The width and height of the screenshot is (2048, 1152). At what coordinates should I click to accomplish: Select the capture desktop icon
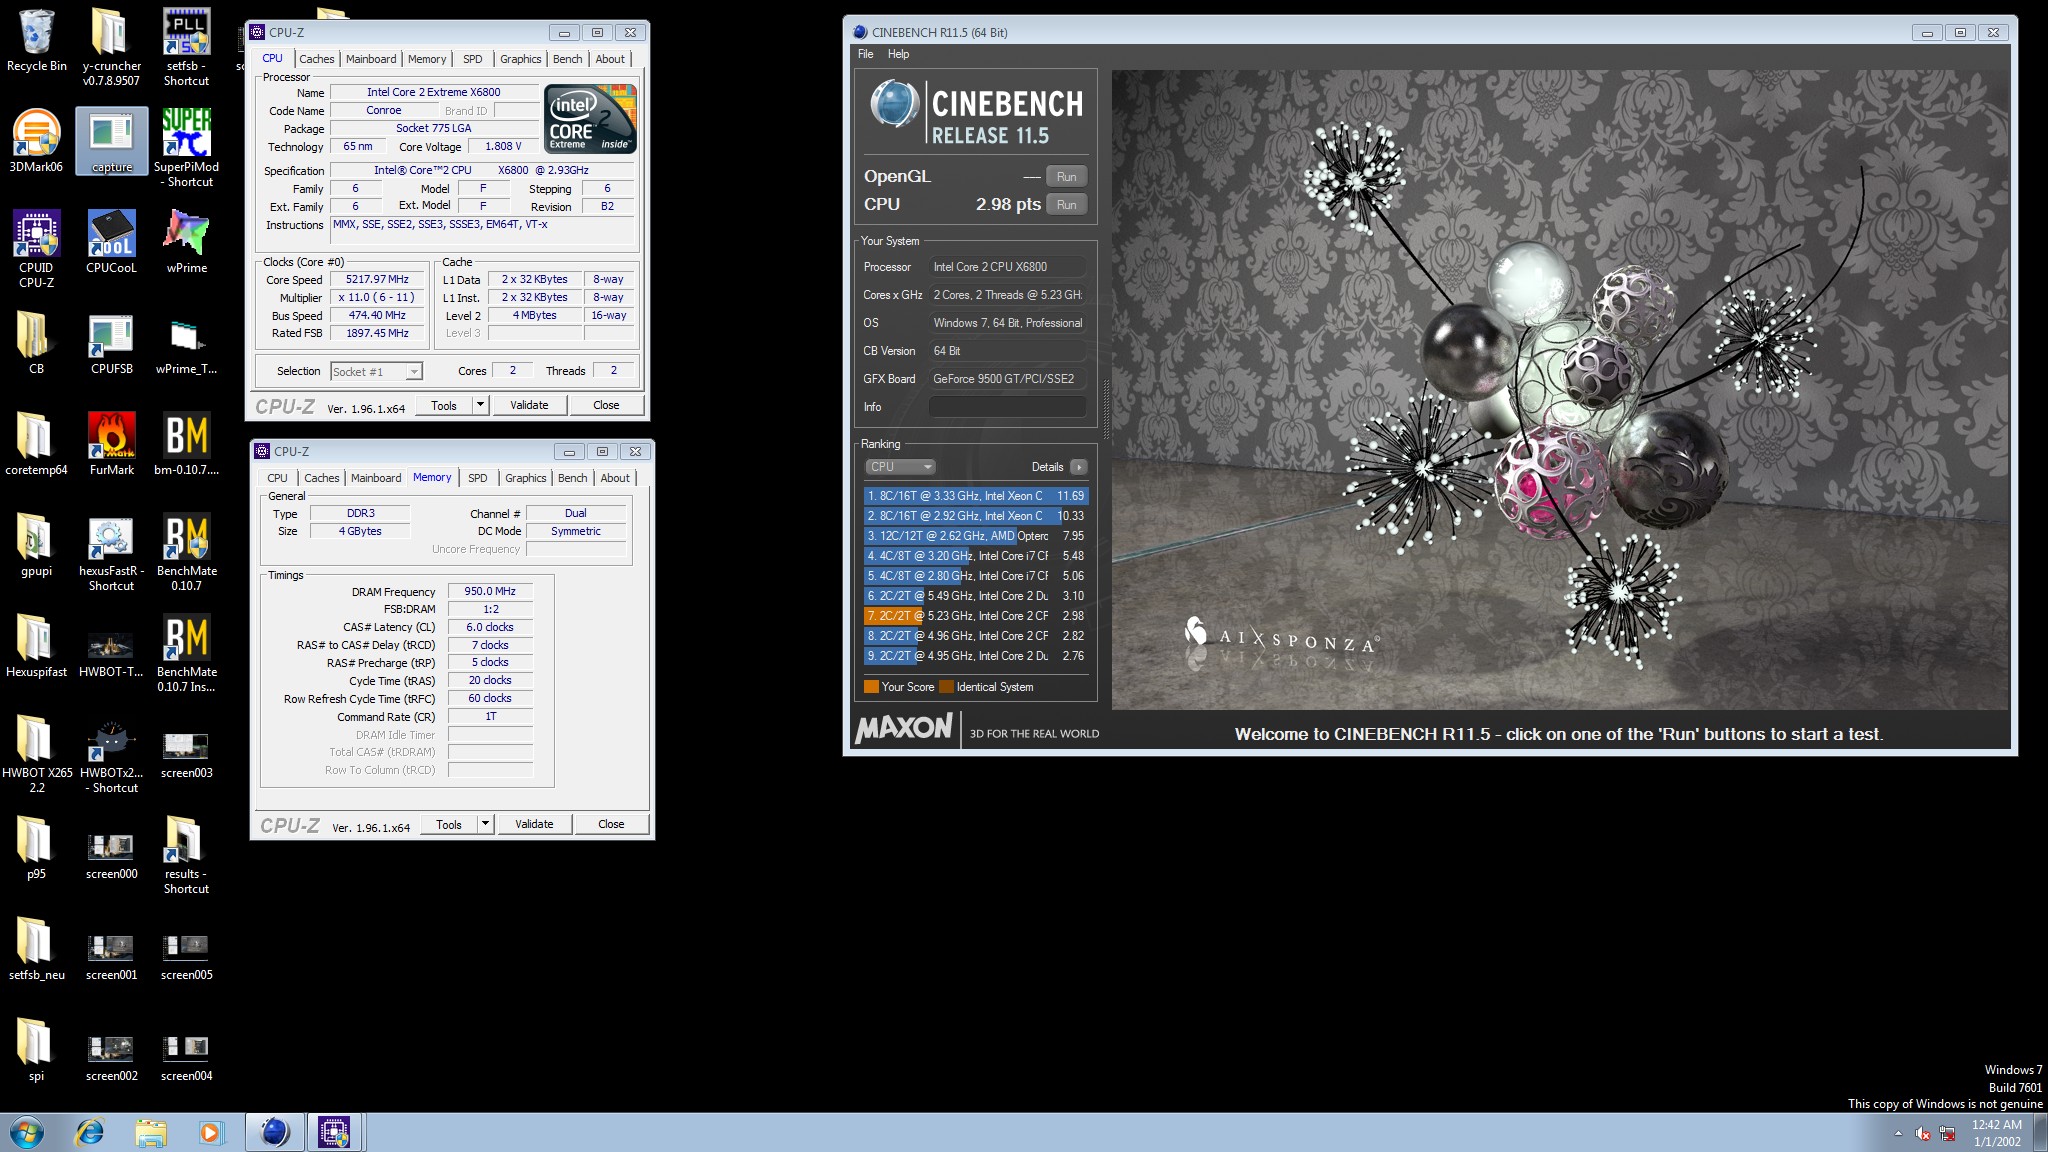pyautogui.click(x=111, y=142)
